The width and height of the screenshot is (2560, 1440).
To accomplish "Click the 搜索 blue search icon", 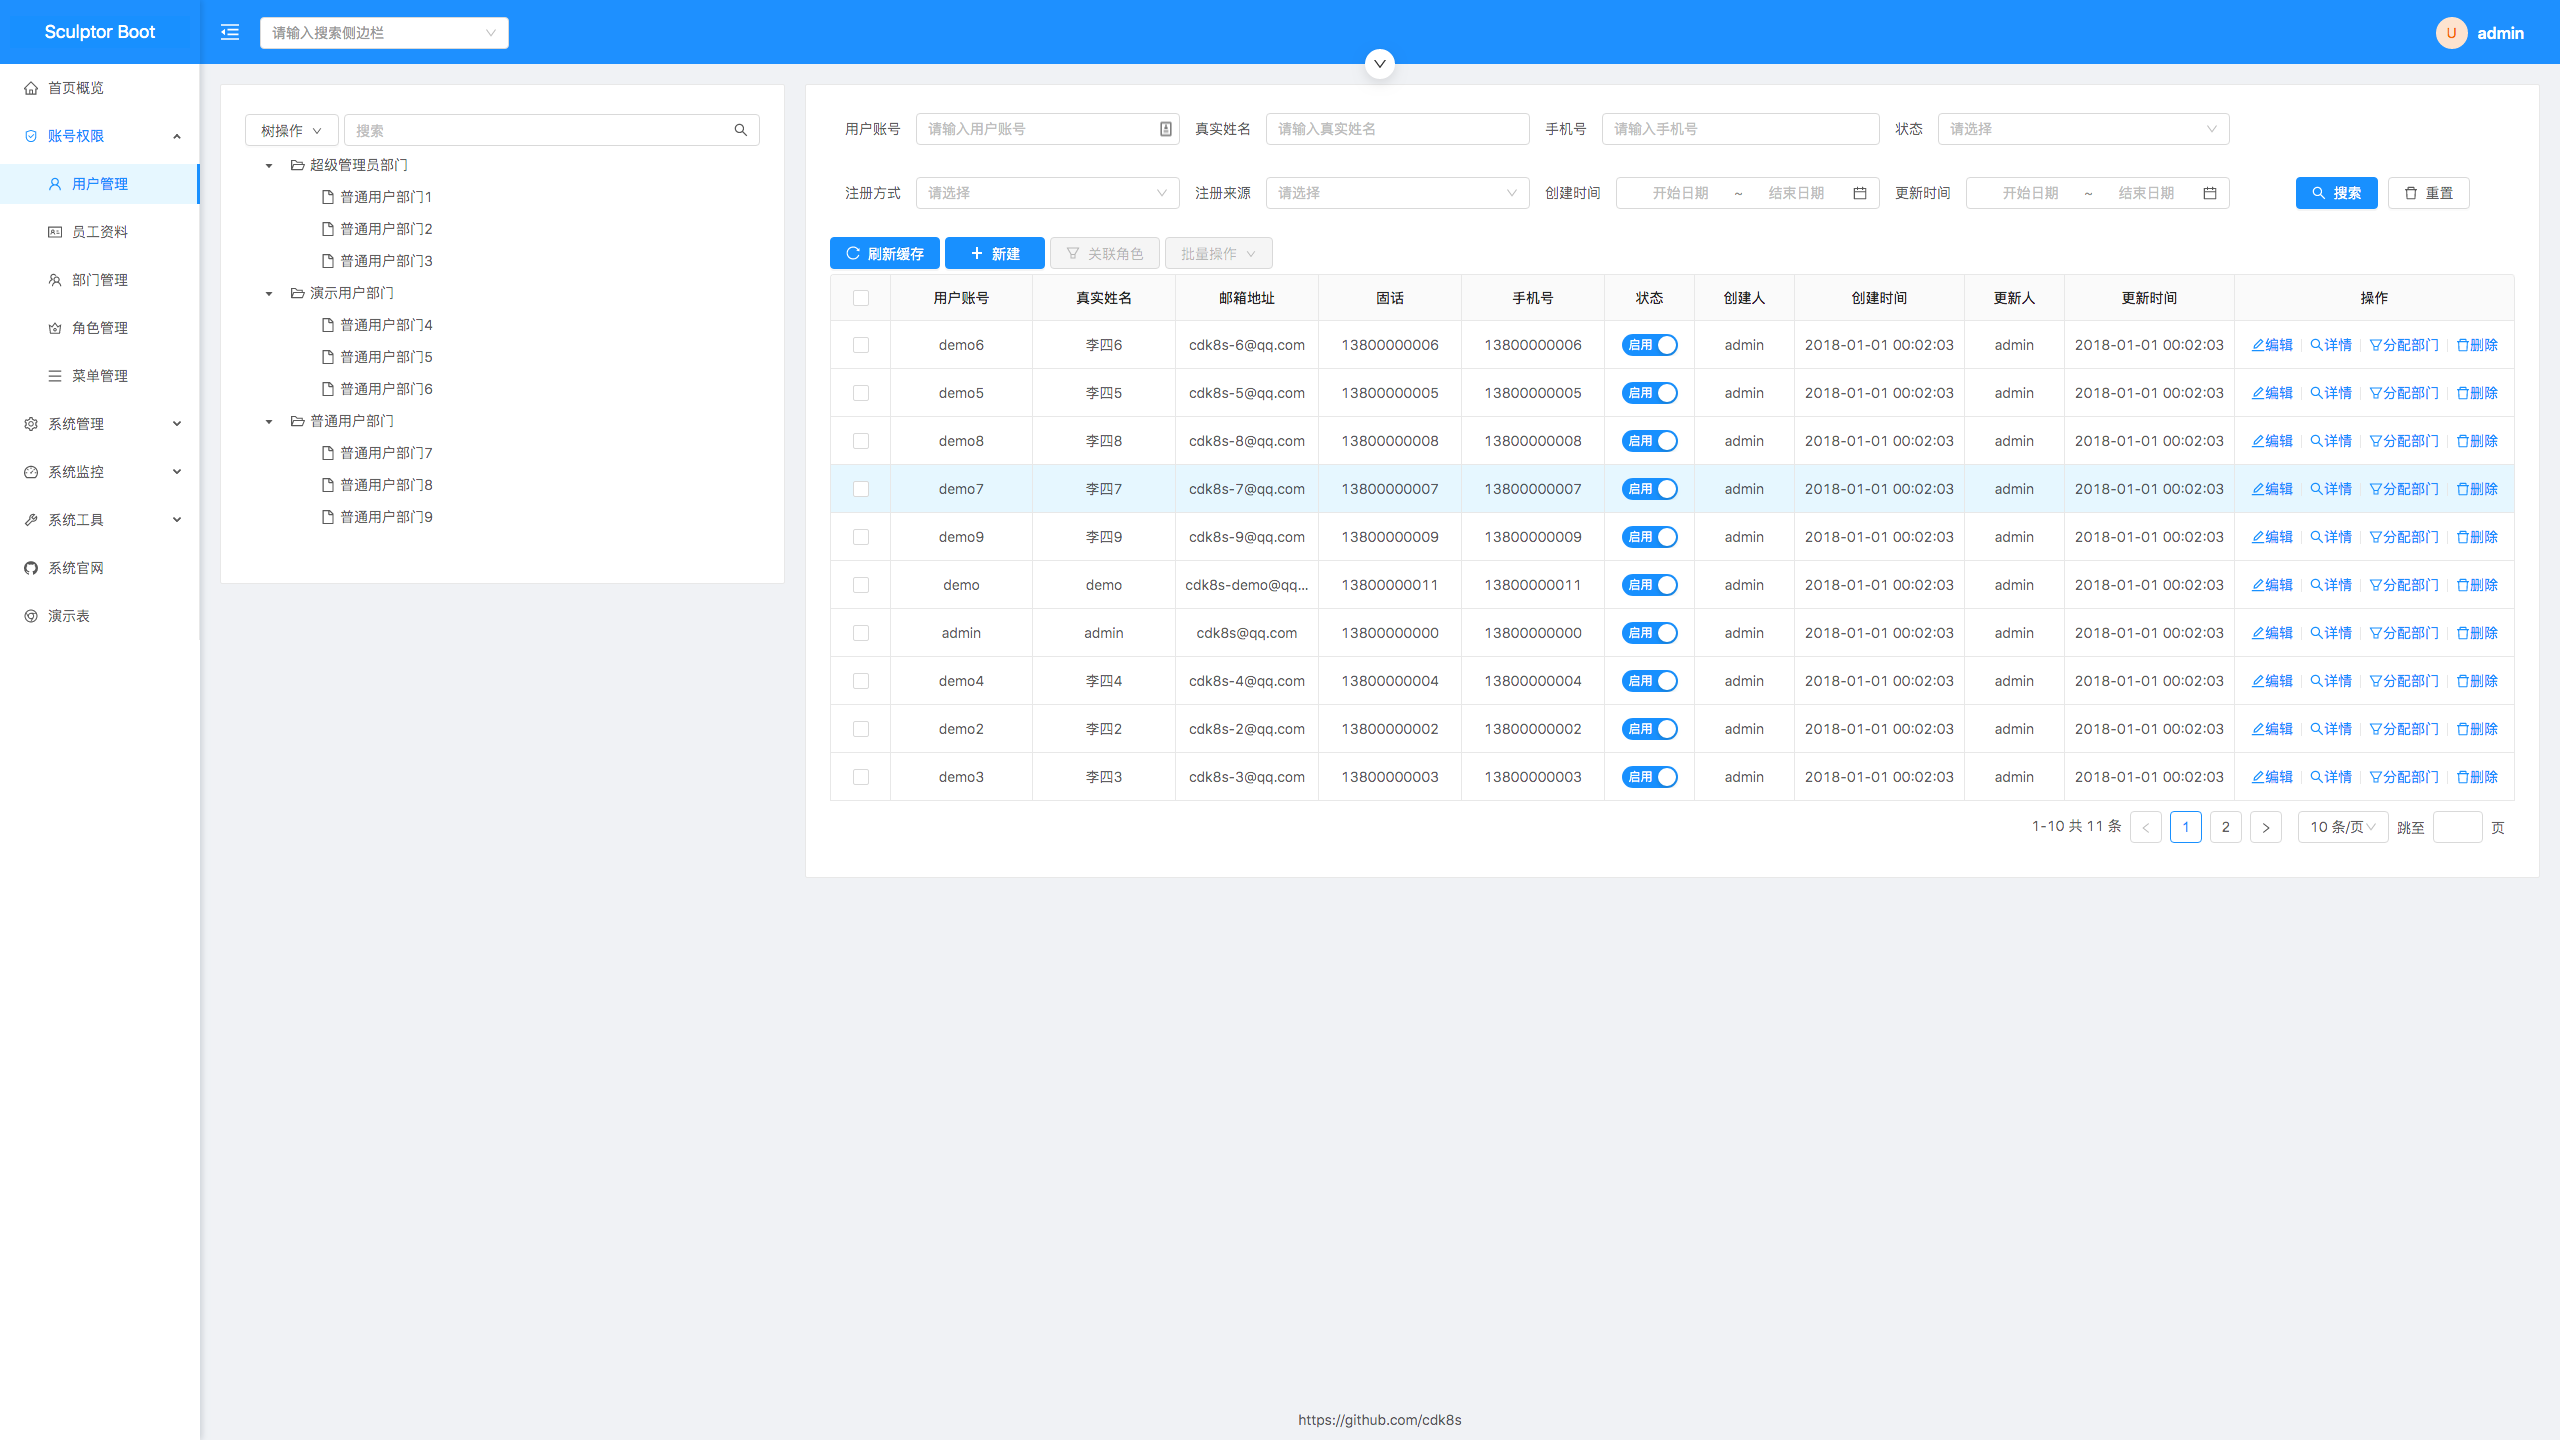I will (x=2337, y=192).
